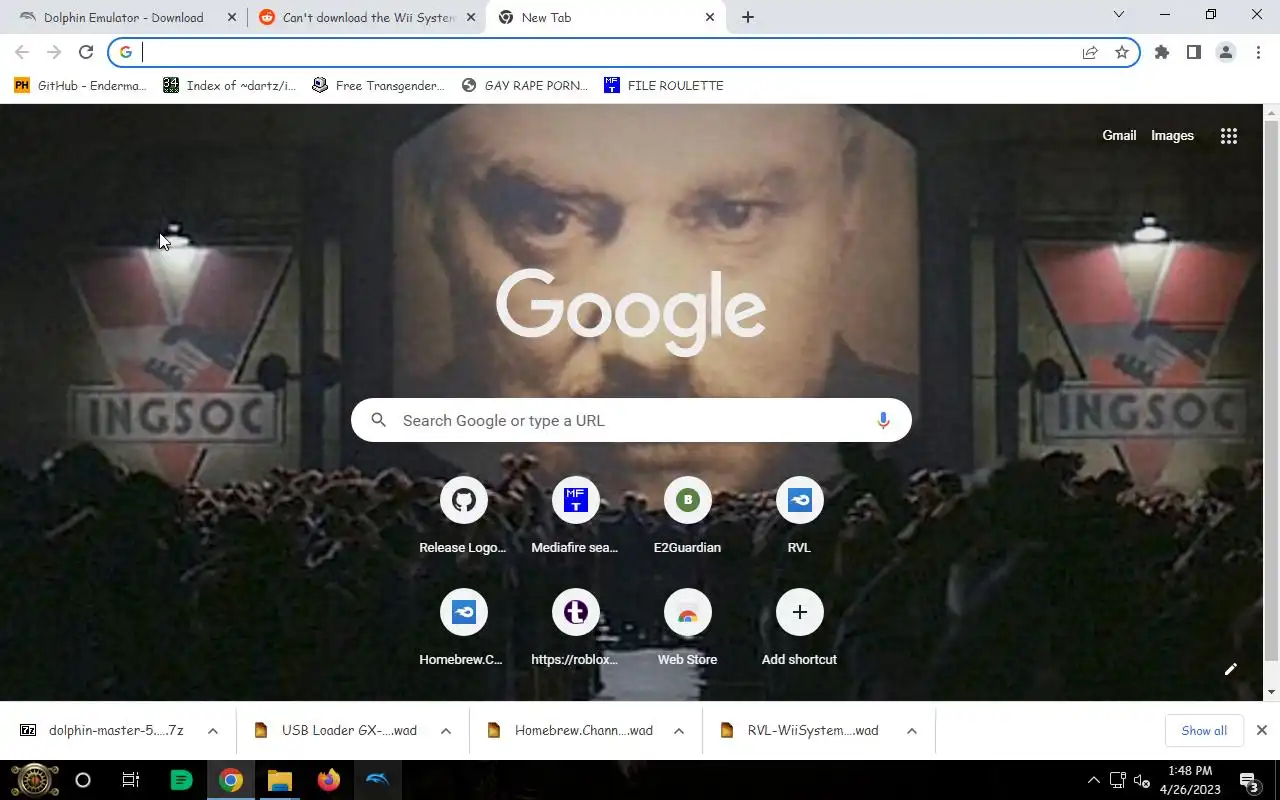Image resolution: width=1280 pixels, height=800 pixels.
Task: Open a new tab with plus button
Action: [748, 17]
